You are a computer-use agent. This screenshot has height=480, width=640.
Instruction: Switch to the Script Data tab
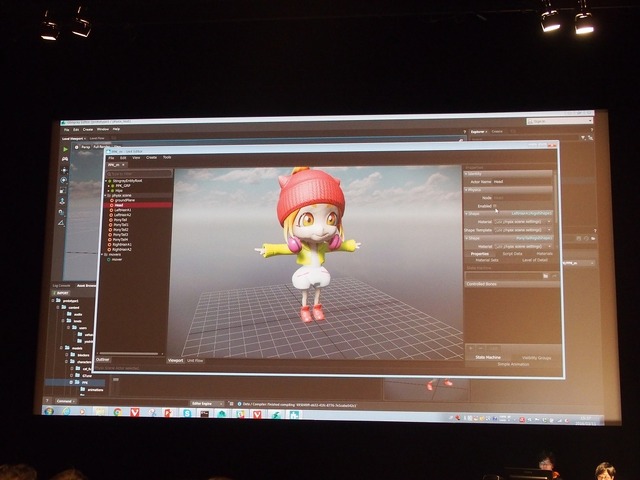pos(512,254)
